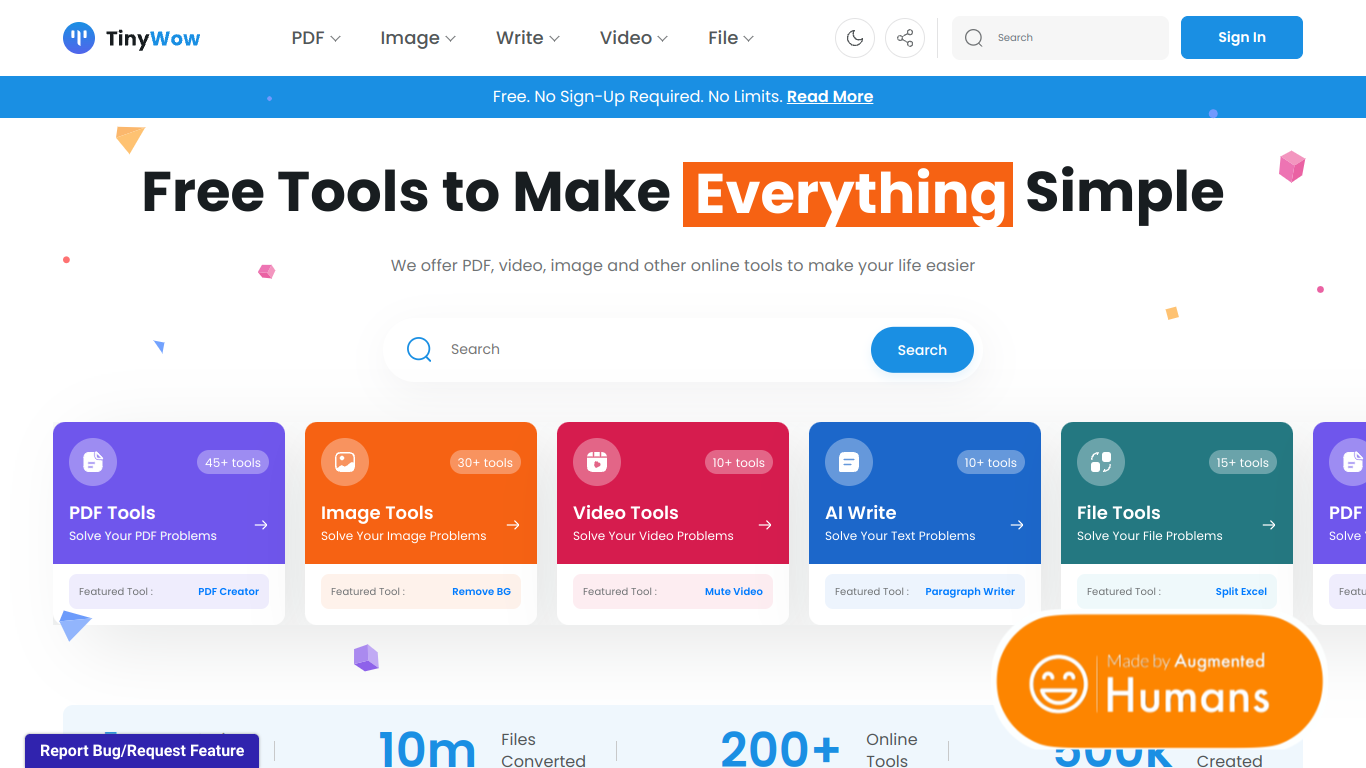Viewport: 1366px width, 768px height.
Task: Click the File Tools convert icon
Action: click(1101, 462)
